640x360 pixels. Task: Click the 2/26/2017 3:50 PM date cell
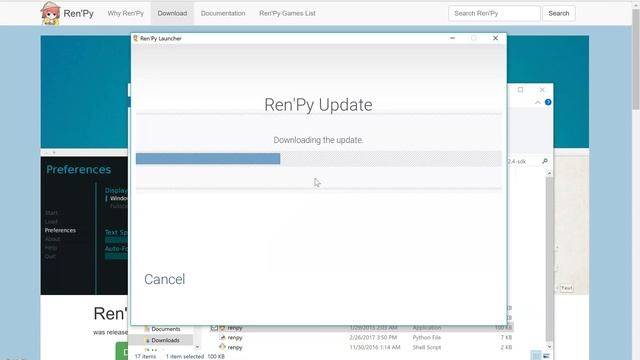pos(373,338)
